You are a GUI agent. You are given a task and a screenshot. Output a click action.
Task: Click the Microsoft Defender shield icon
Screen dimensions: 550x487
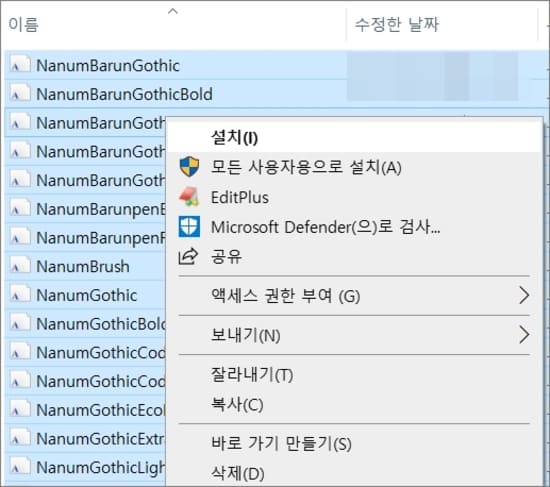pos(189,227)
